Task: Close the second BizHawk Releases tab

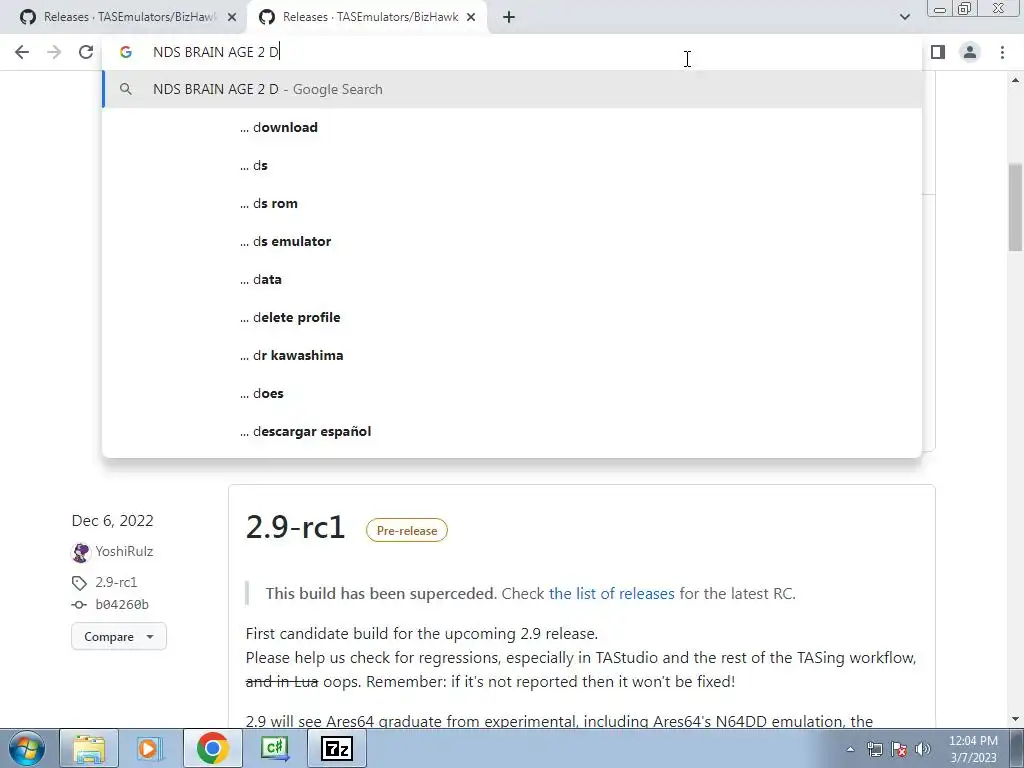Action: pos(471,18)
